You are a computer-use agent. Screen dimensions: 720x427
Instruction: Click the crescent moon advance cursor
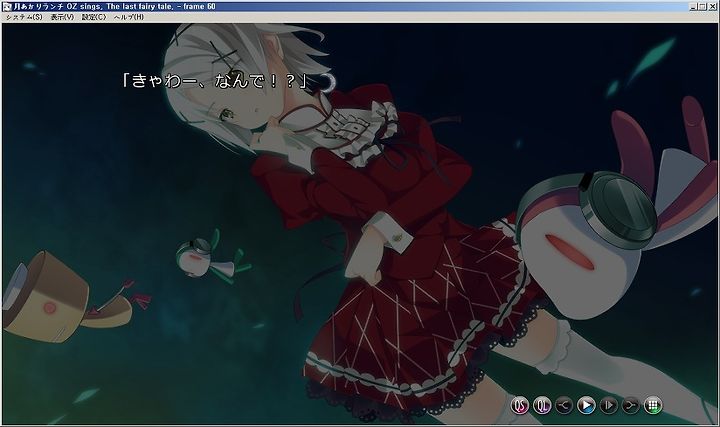(329, 83)
